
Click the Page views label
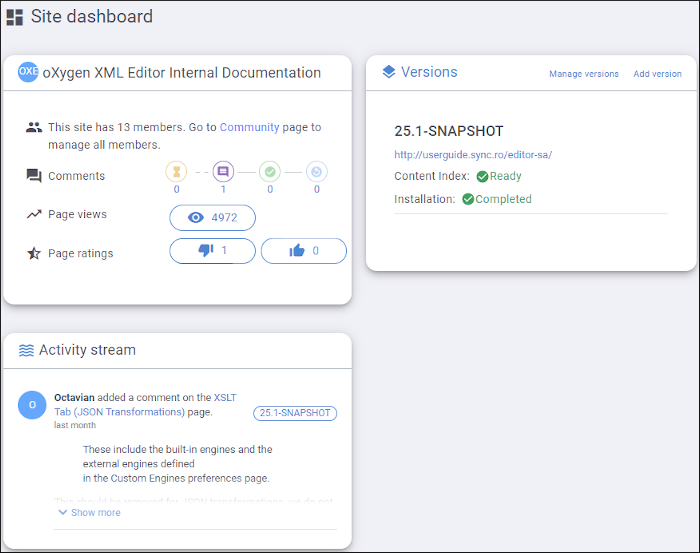pos(78,215)
